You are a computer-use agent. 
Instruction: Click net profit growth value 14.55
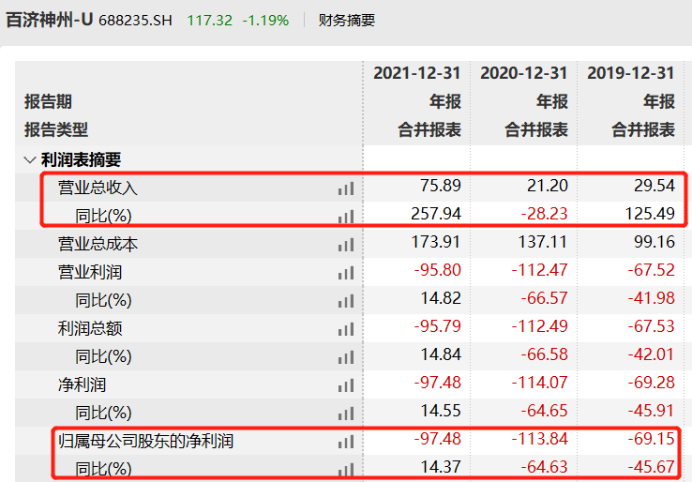[440, 410]
